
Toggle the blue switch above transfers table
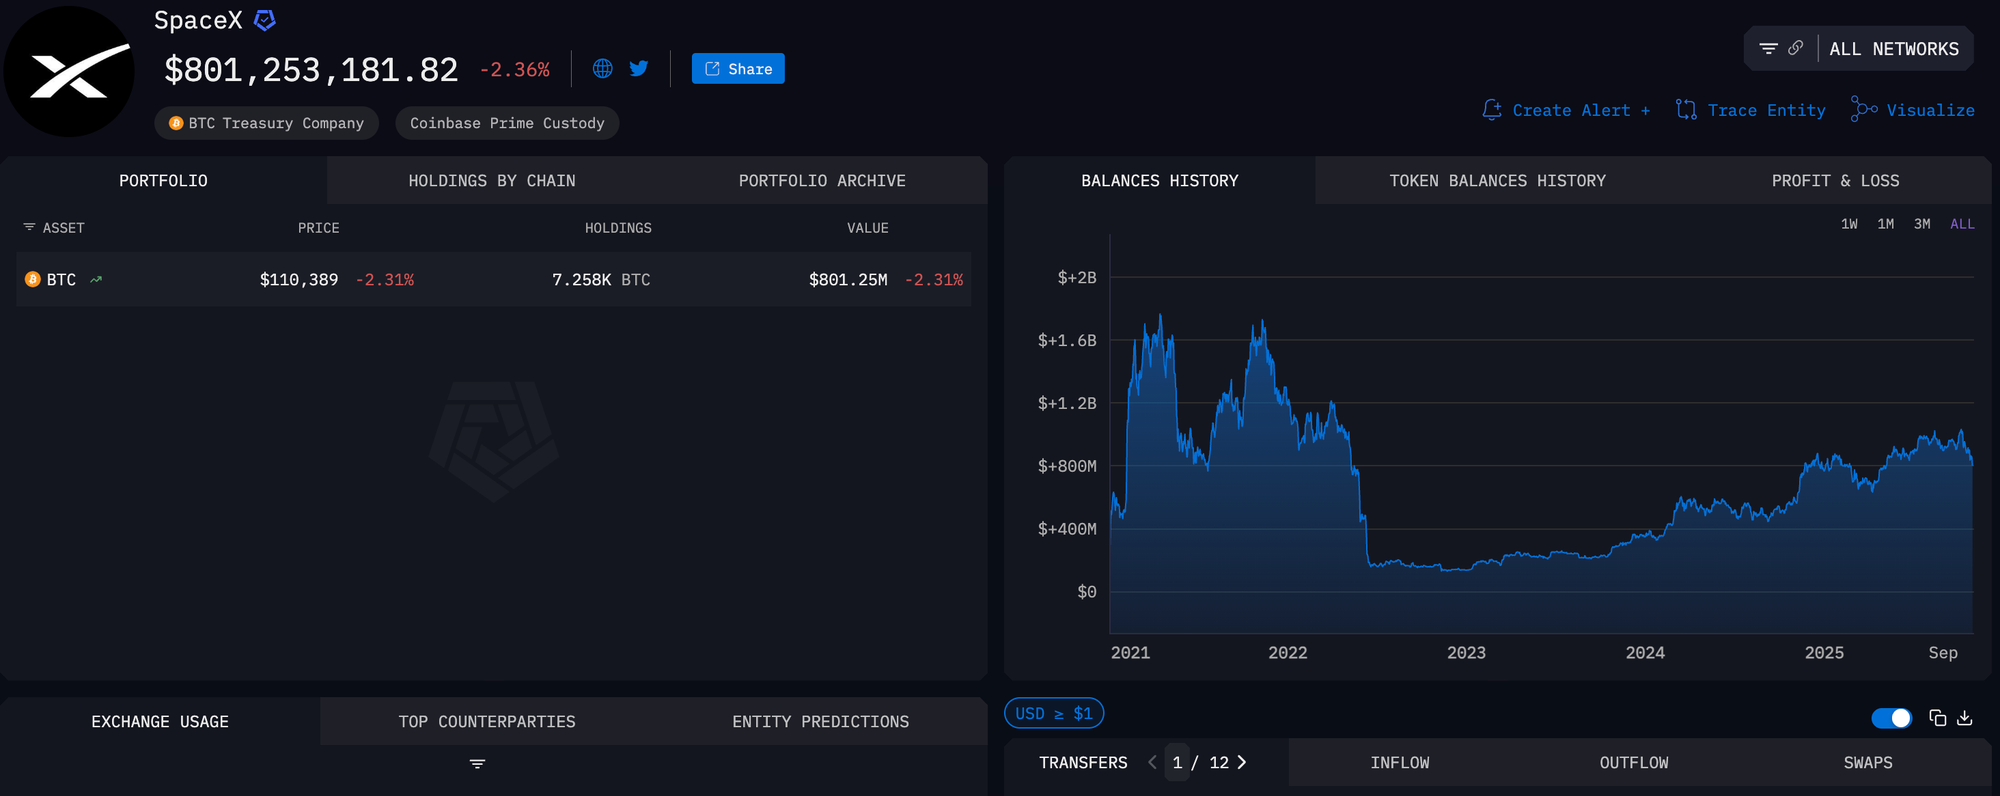tap(1891, 718)
